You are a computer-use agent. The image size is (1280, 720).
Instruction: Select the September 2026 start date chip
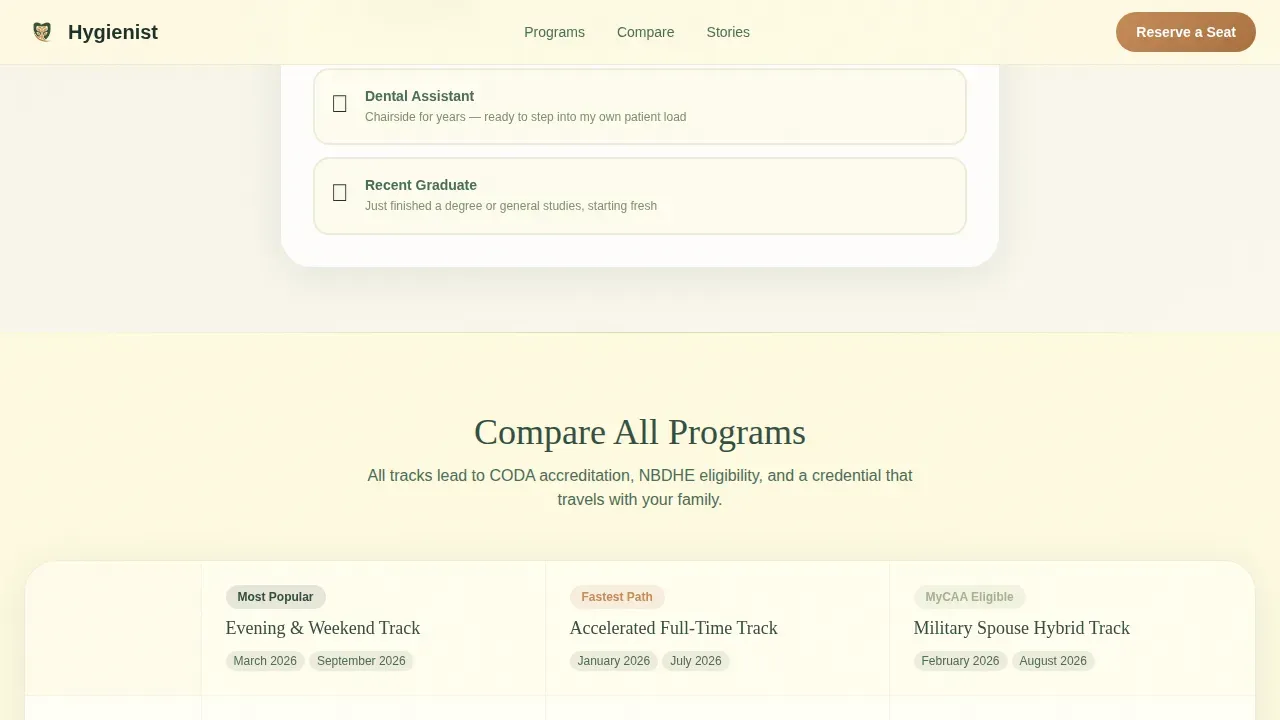(x=361, y=661)
